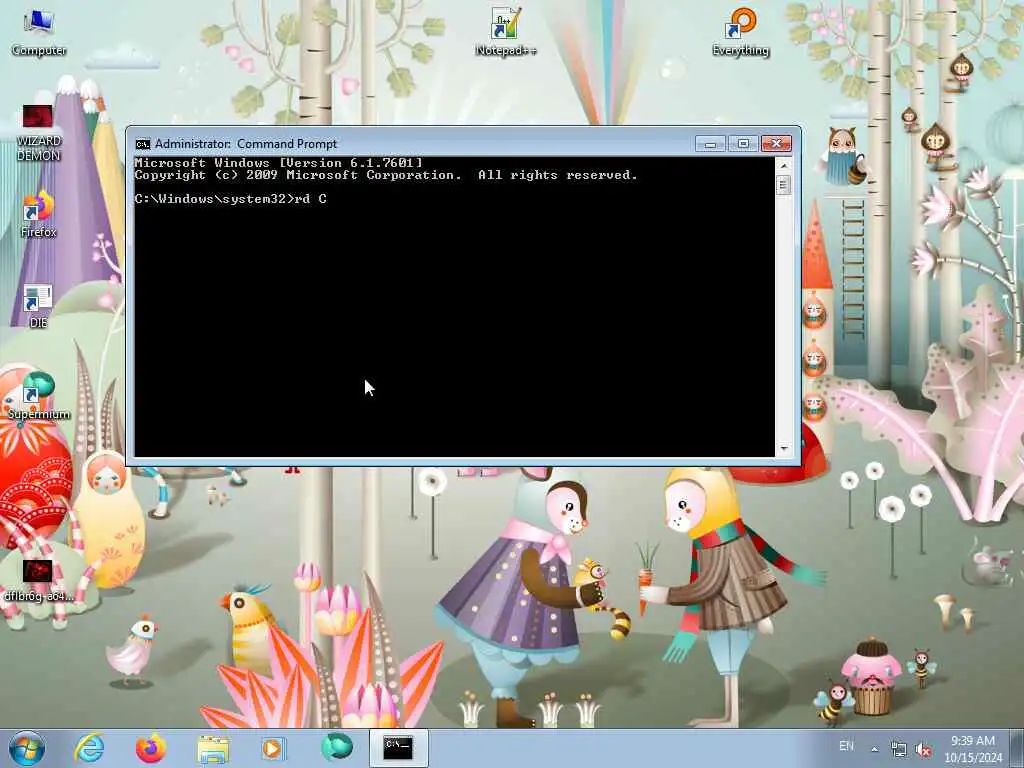
Task: Select the dflbr6g desktop file icon
Action: tap(38, 581)
